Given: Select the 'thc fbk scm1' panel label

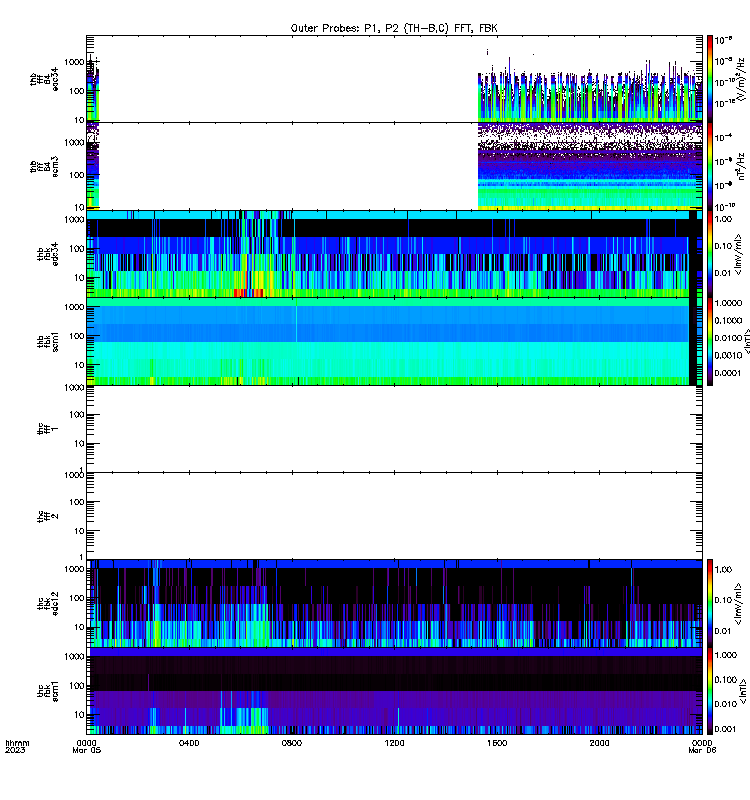Looking at the screenshot, I should click(47, 691).
